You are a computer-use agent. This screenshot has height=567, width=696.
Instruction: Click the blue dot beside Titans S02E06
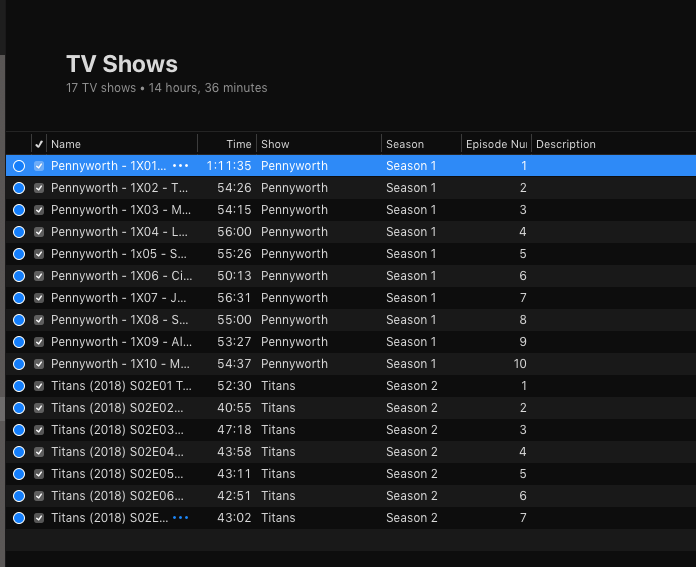click(19, 496)
